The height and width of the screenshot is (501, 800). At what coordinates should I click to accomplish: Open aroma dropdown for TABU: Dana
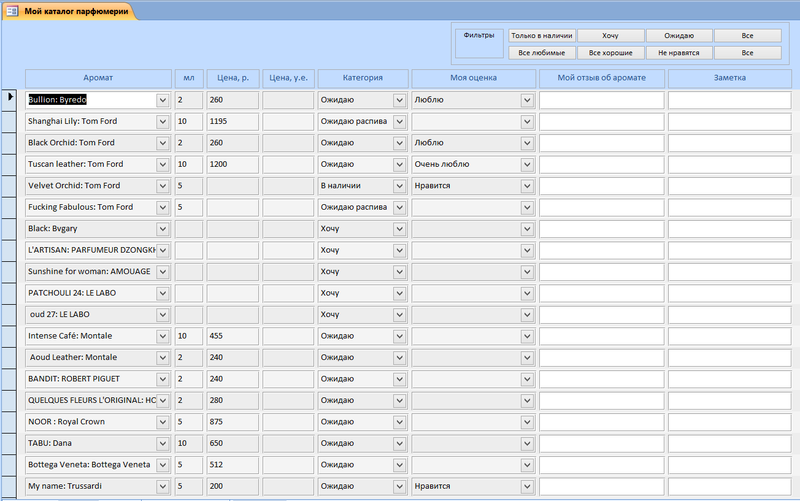click(163, 443)
